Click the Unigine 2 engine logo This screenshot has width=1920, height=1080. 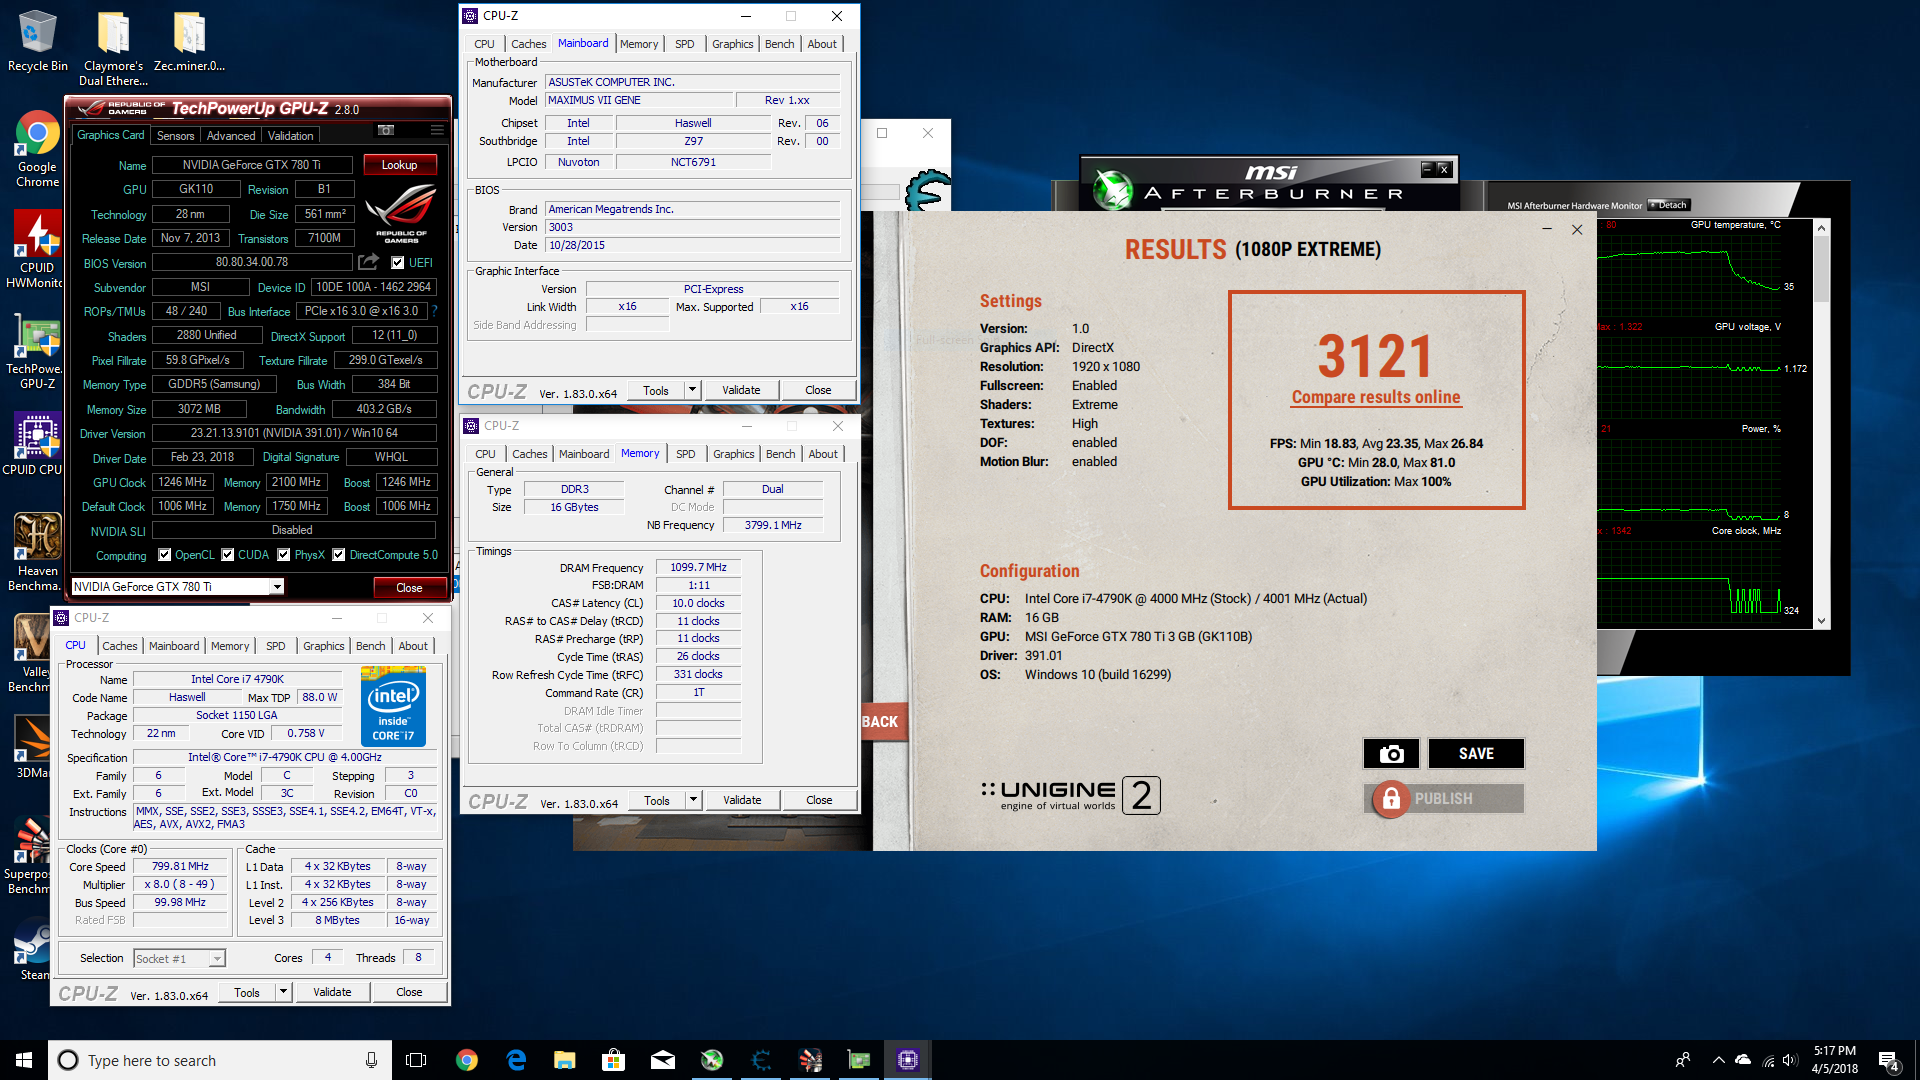(x=1070, y=795)
